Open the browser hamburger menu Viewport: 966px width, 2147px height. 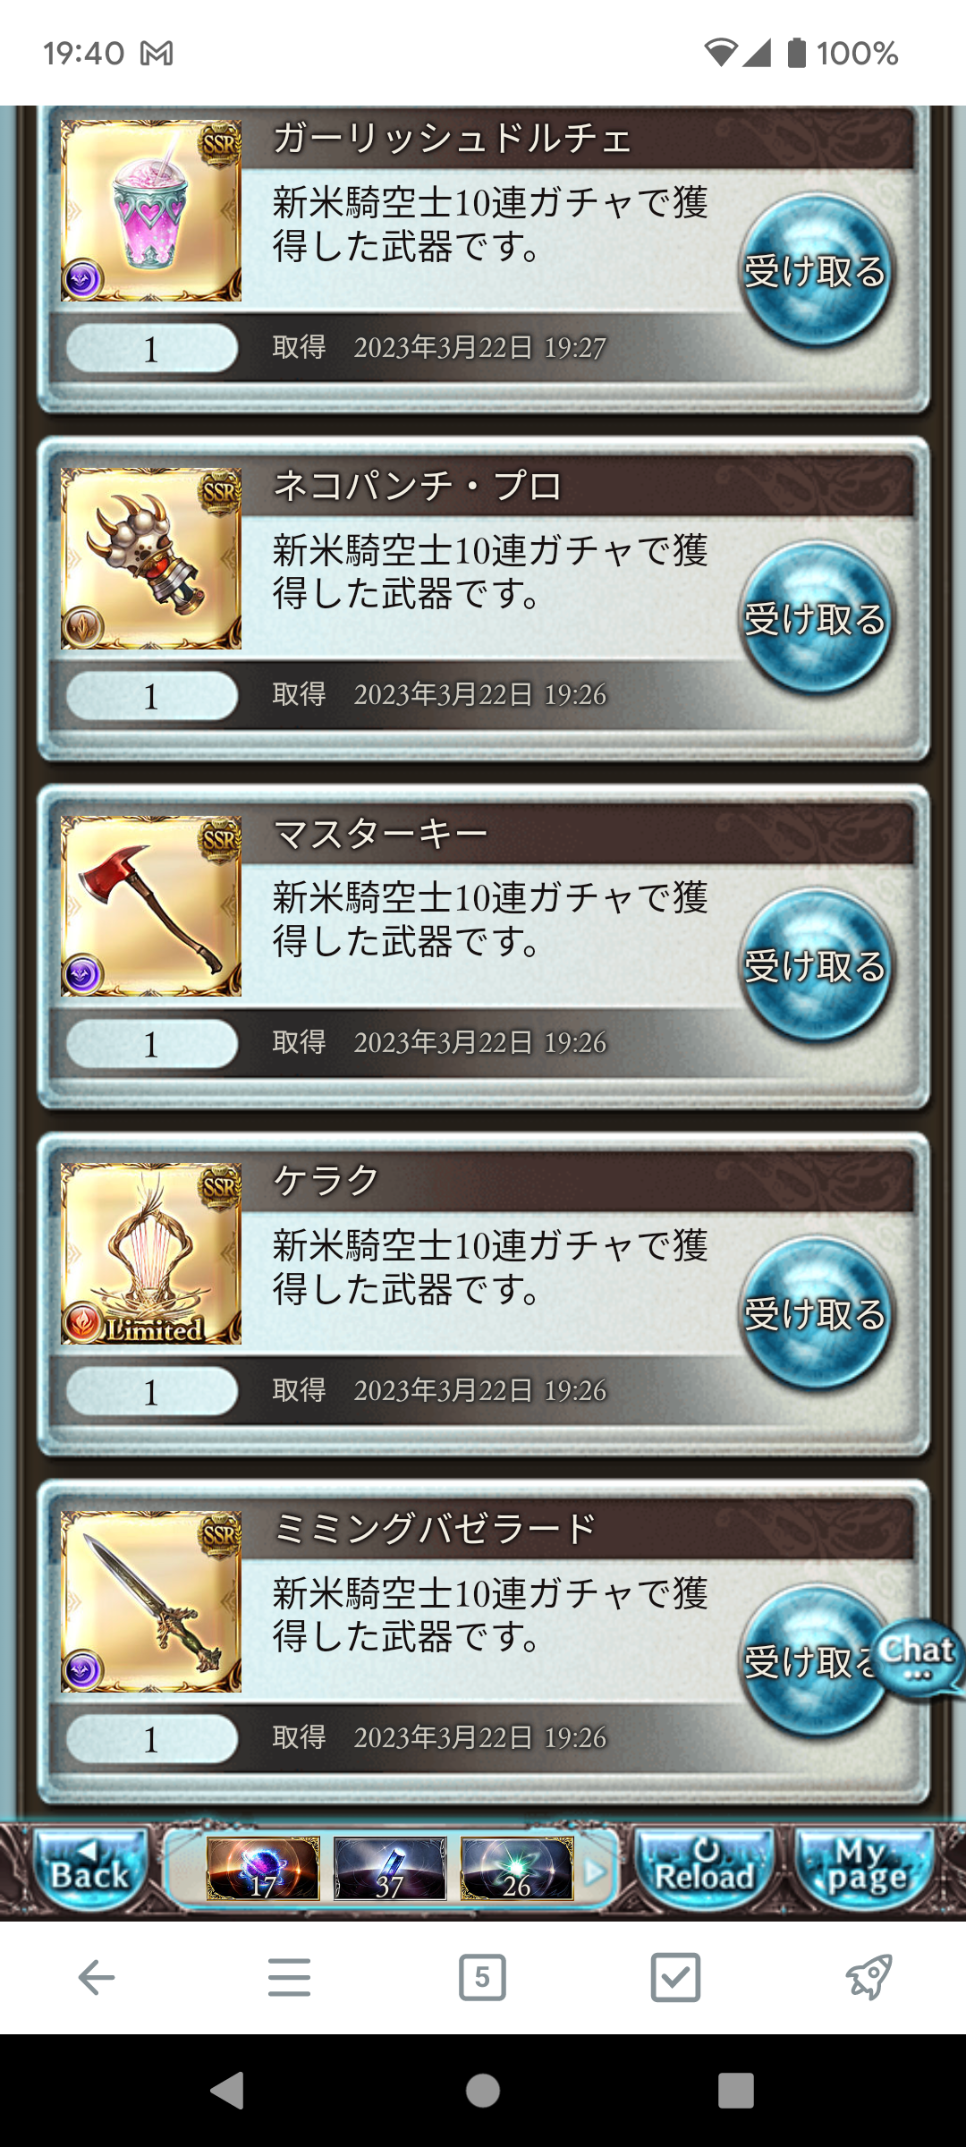tap(289, 1977)
